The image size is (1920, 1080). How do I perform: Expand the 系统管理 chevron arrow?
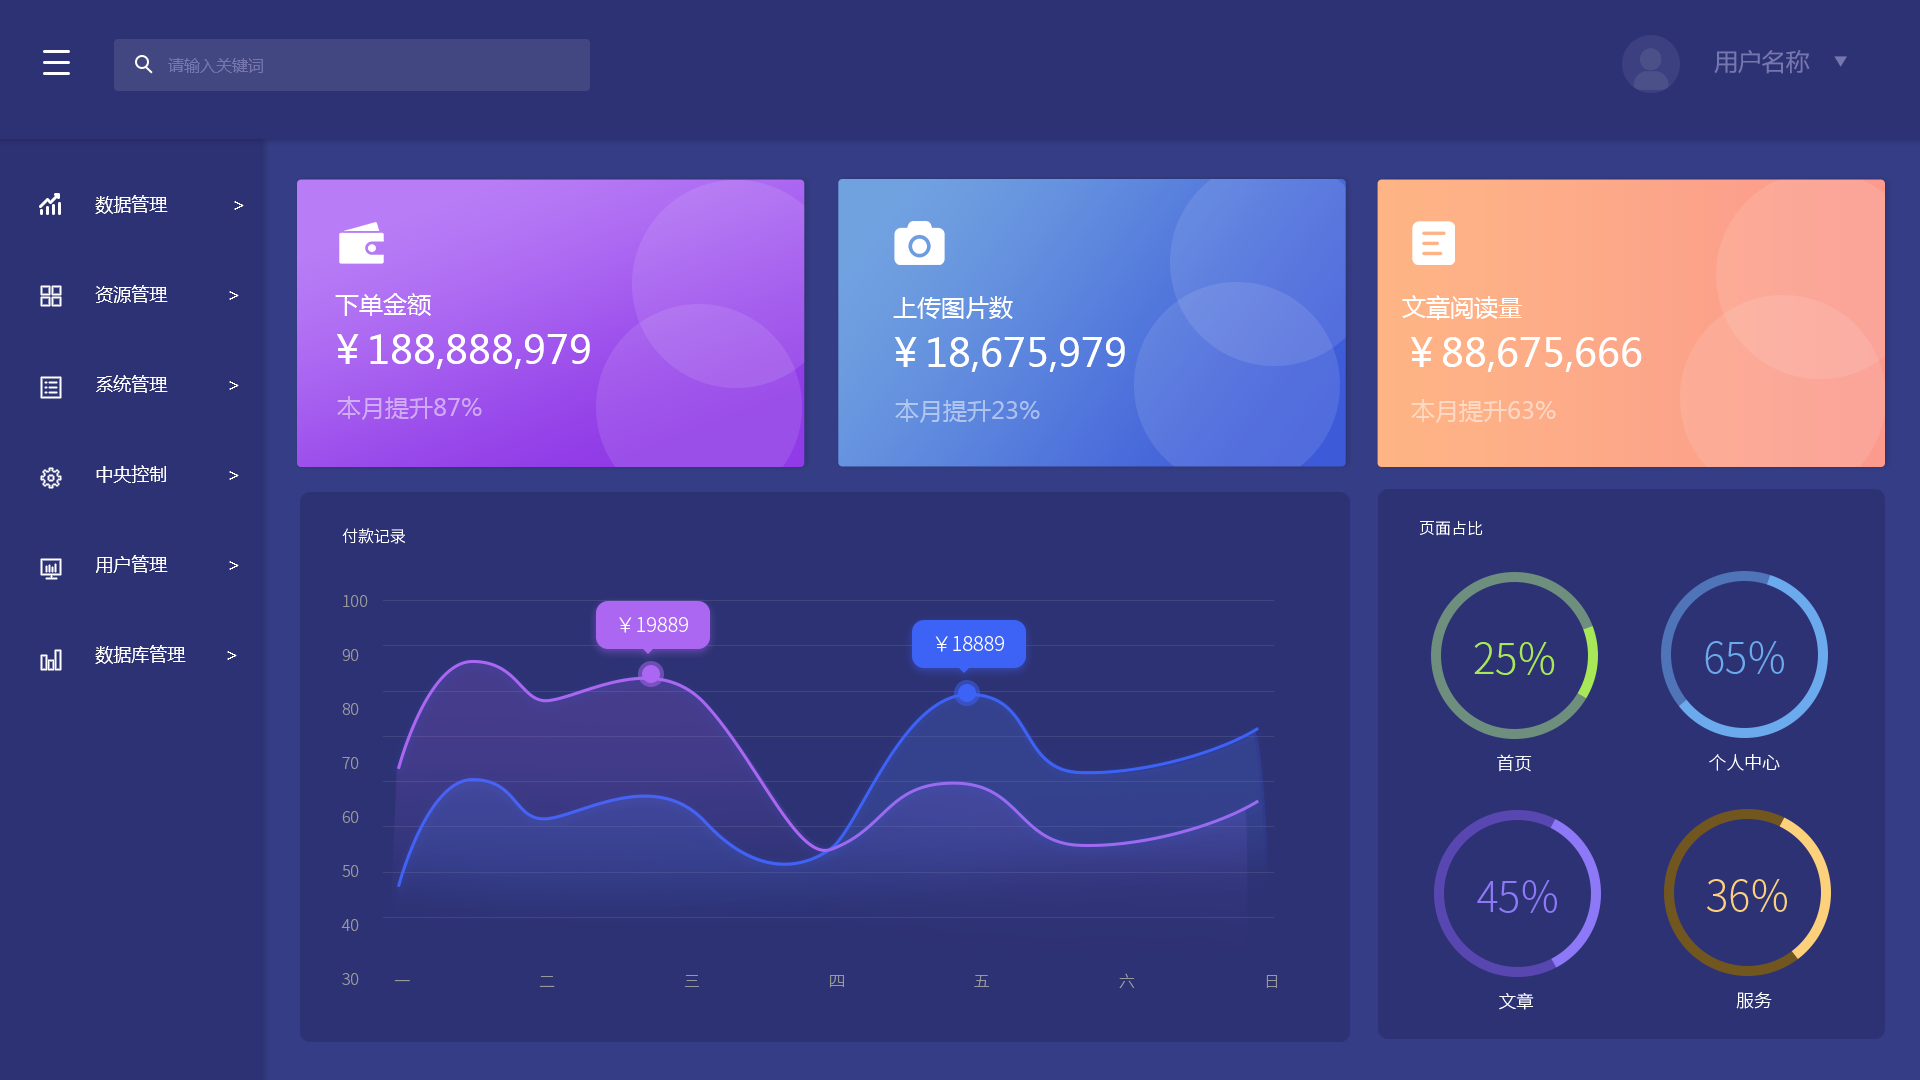(233, 386)
